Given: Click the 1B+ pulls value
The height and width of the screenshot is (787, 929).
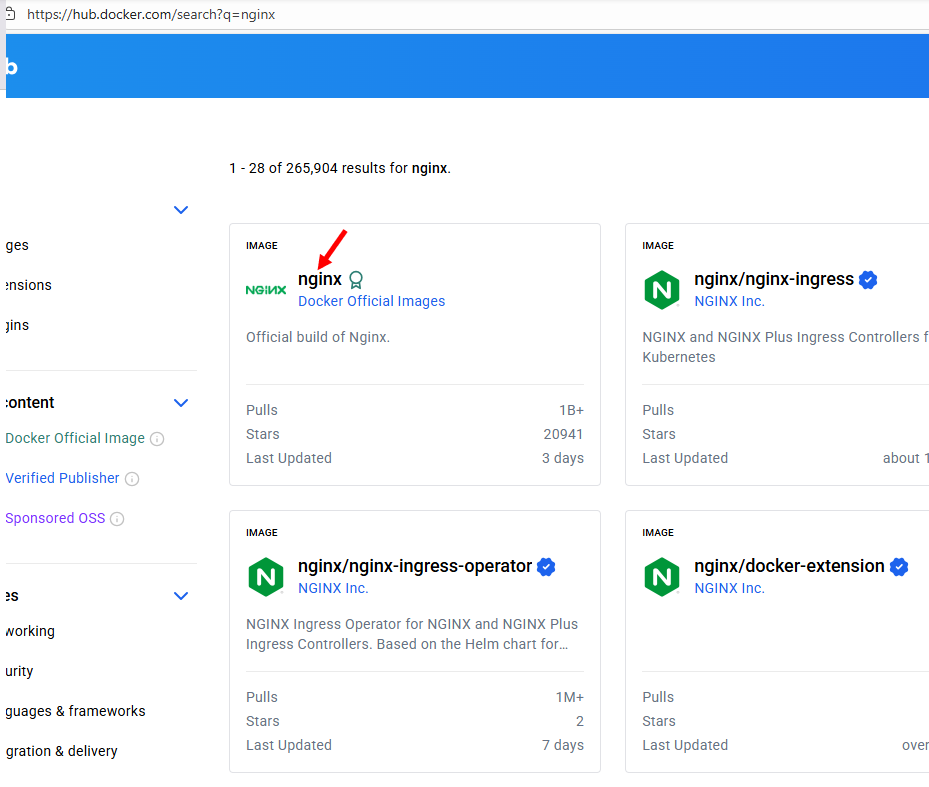Looking at the screenshot, I should (x=571, y=410).
